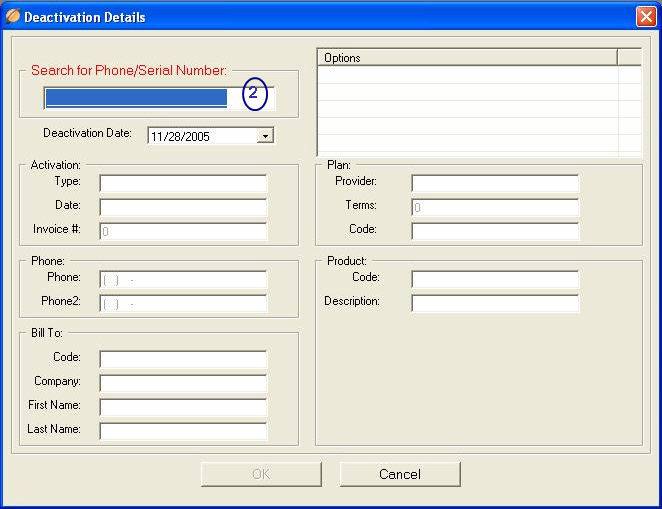
Task: Select the Bill To Company field
Action: coord(183,383)
